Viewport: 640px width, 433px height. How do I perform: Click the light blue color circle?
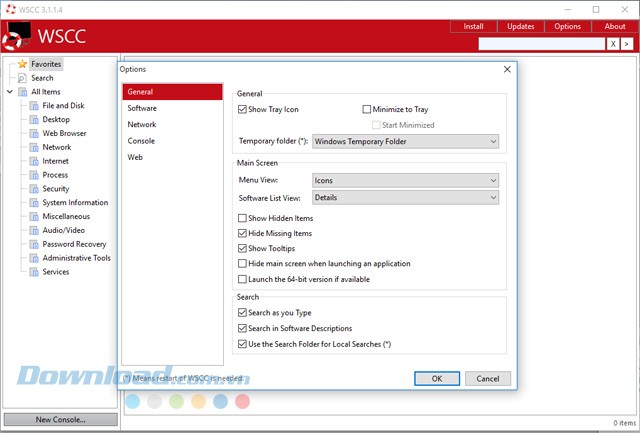coord(133,401)
